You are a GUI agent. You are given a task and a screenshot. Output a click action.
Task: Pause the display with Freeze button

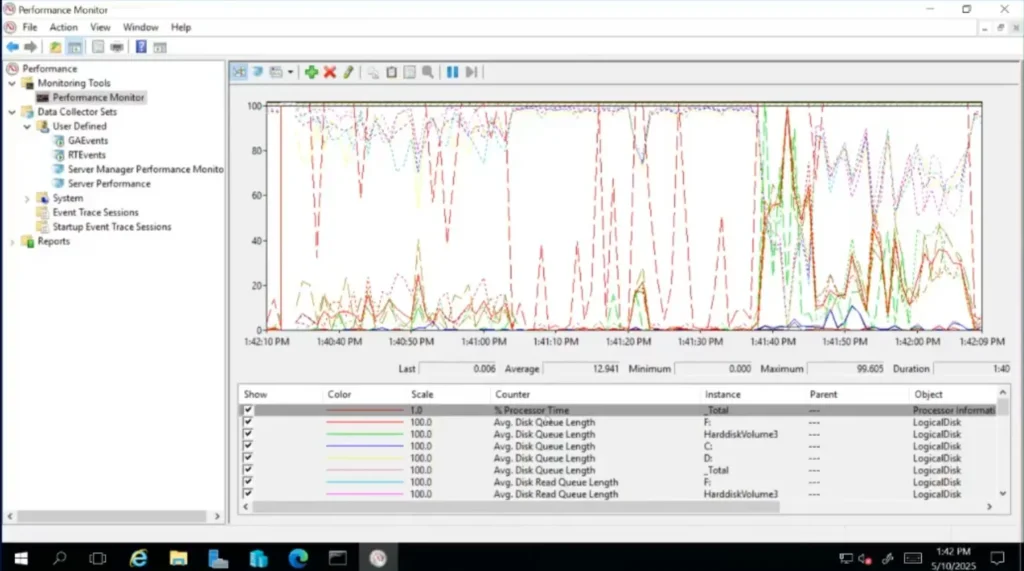click(452, 72)
